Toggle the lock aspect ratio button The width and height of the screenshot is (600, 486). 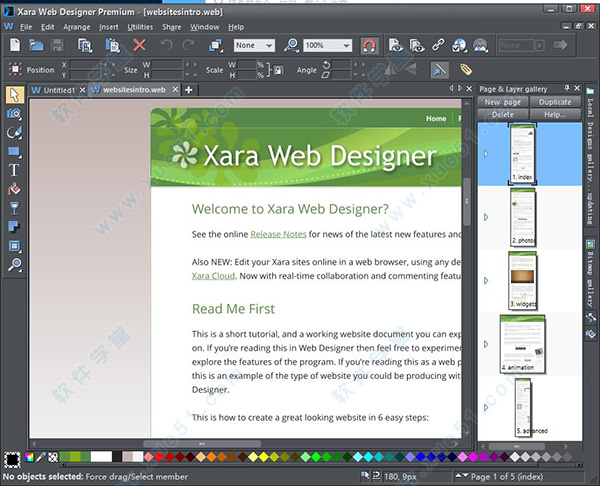[x=279, y=70]
